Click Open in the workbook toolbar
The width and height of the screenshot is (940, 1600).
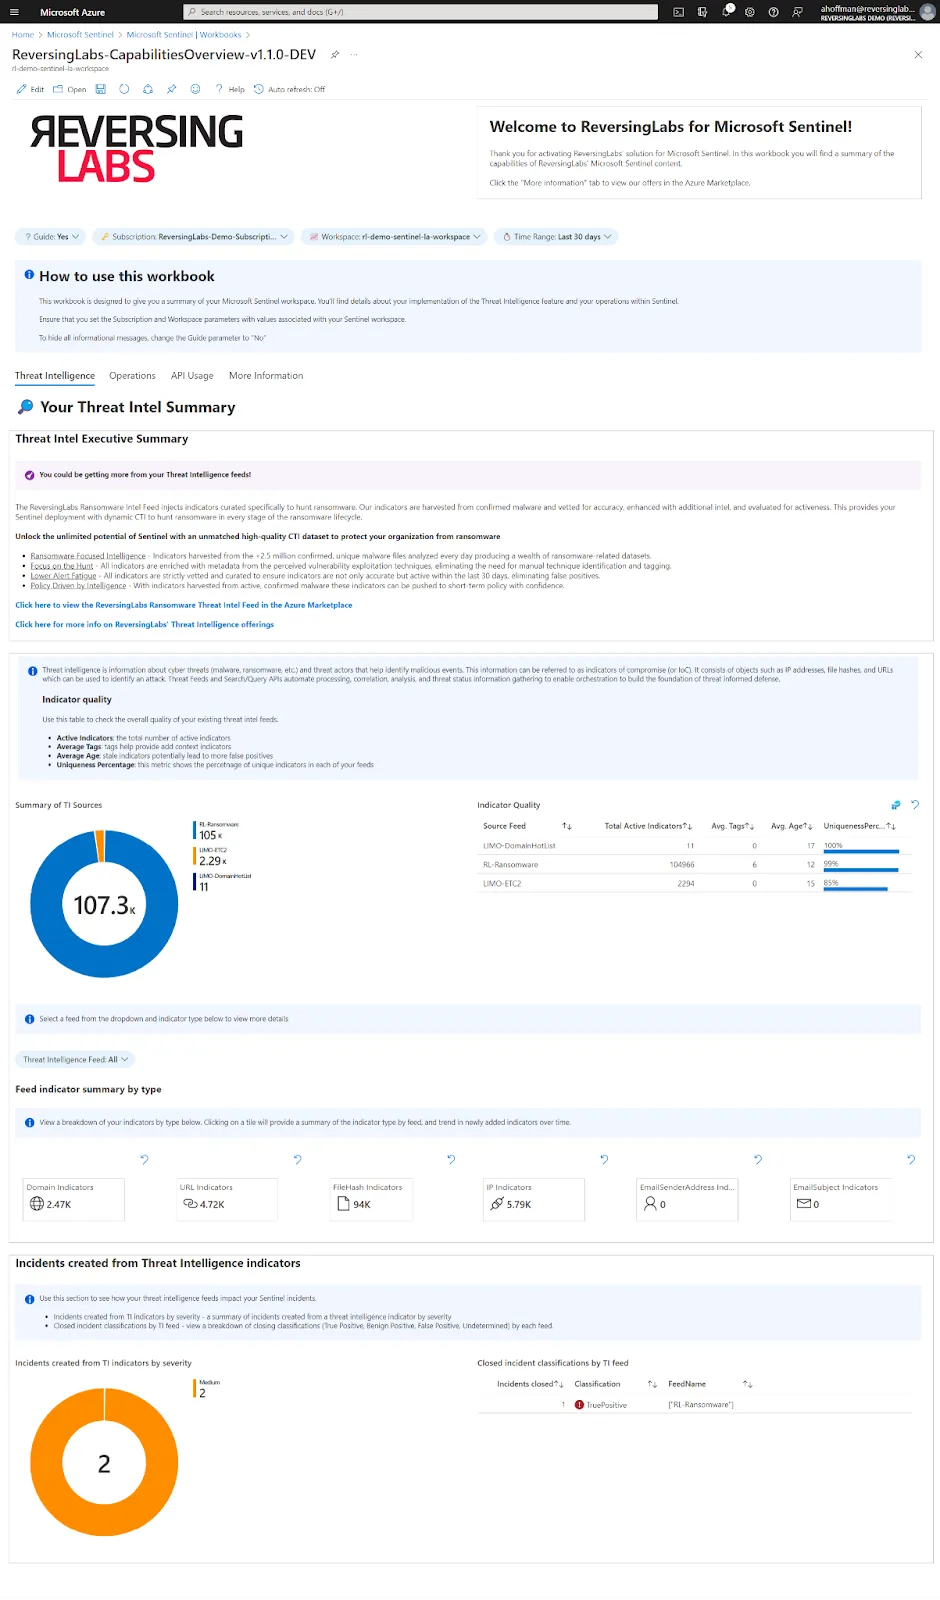[70, 89]
